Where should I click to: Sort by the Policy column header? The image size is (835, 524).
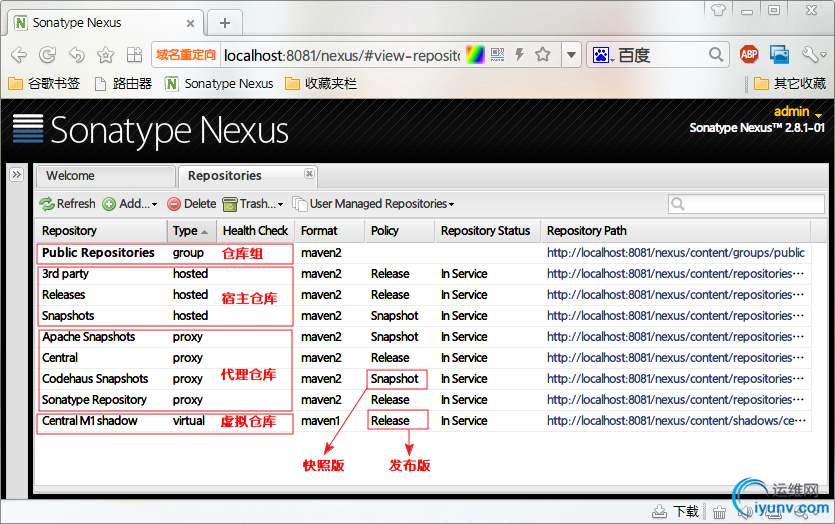[x=400, y=231]
